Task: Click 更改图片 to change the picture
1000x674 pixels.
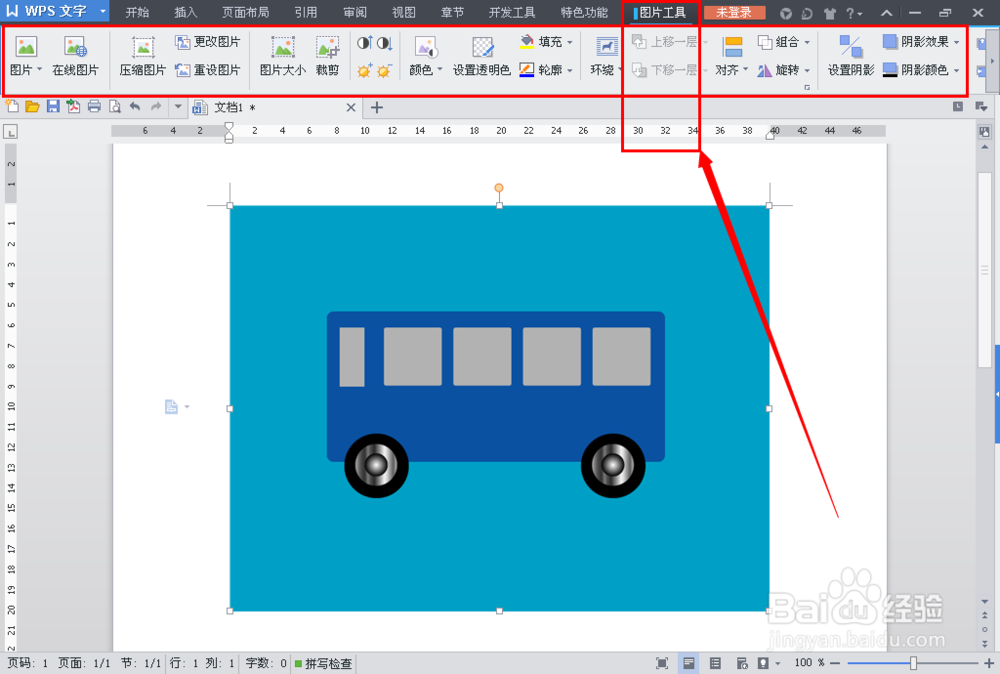Action: (209, 41)
